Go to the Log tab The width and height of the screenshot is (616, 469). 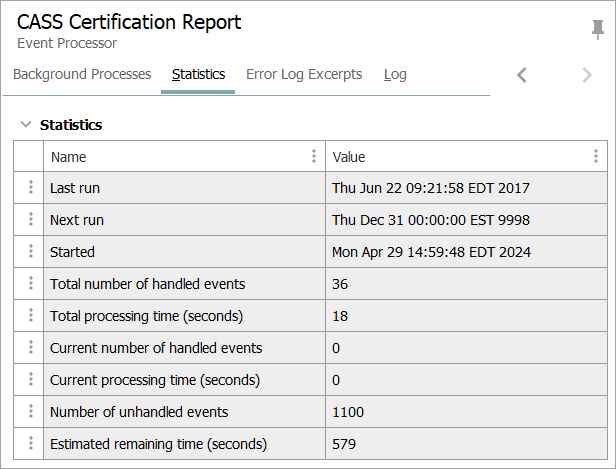(x=395, y=75)
